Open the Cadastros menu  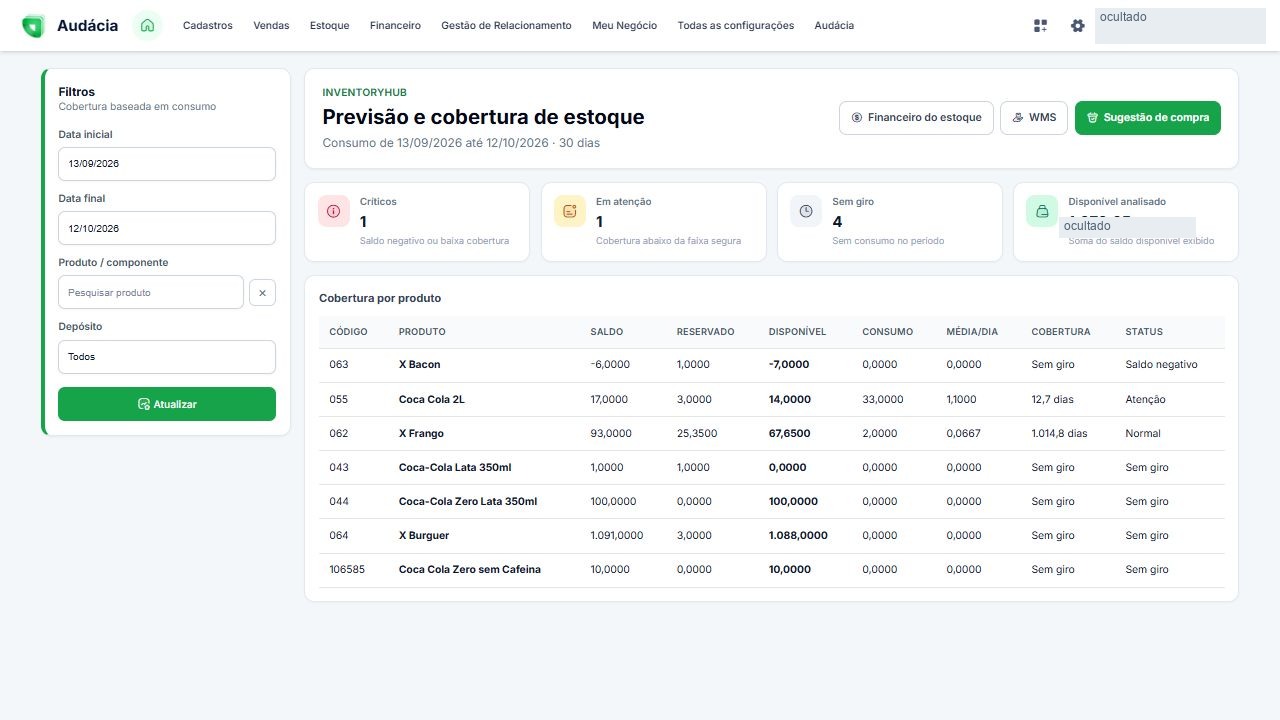coord(208,26)
